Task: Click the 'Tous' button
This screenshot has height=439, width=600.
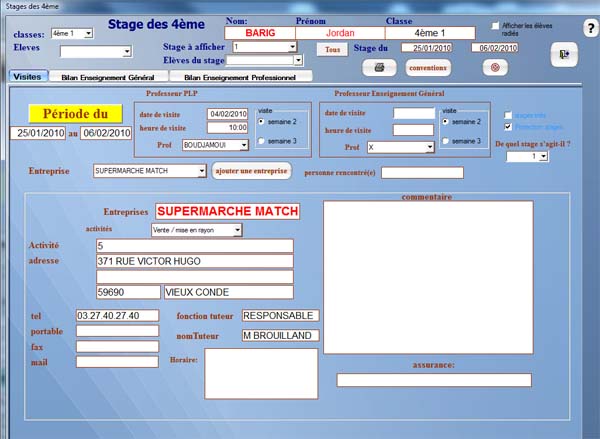Action: (334, 48)
